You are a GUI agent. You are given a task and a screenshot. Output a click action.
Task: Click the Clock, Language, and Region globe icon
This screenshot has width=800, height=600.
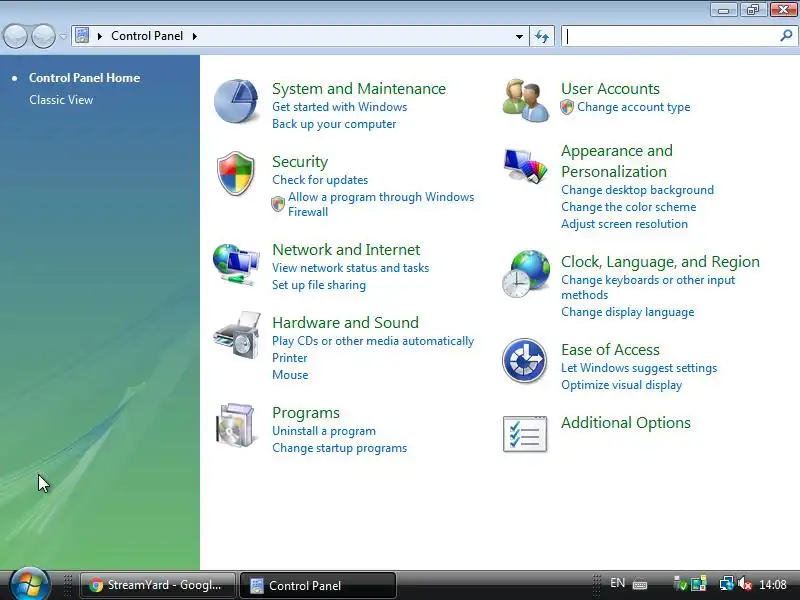(526, 274)
